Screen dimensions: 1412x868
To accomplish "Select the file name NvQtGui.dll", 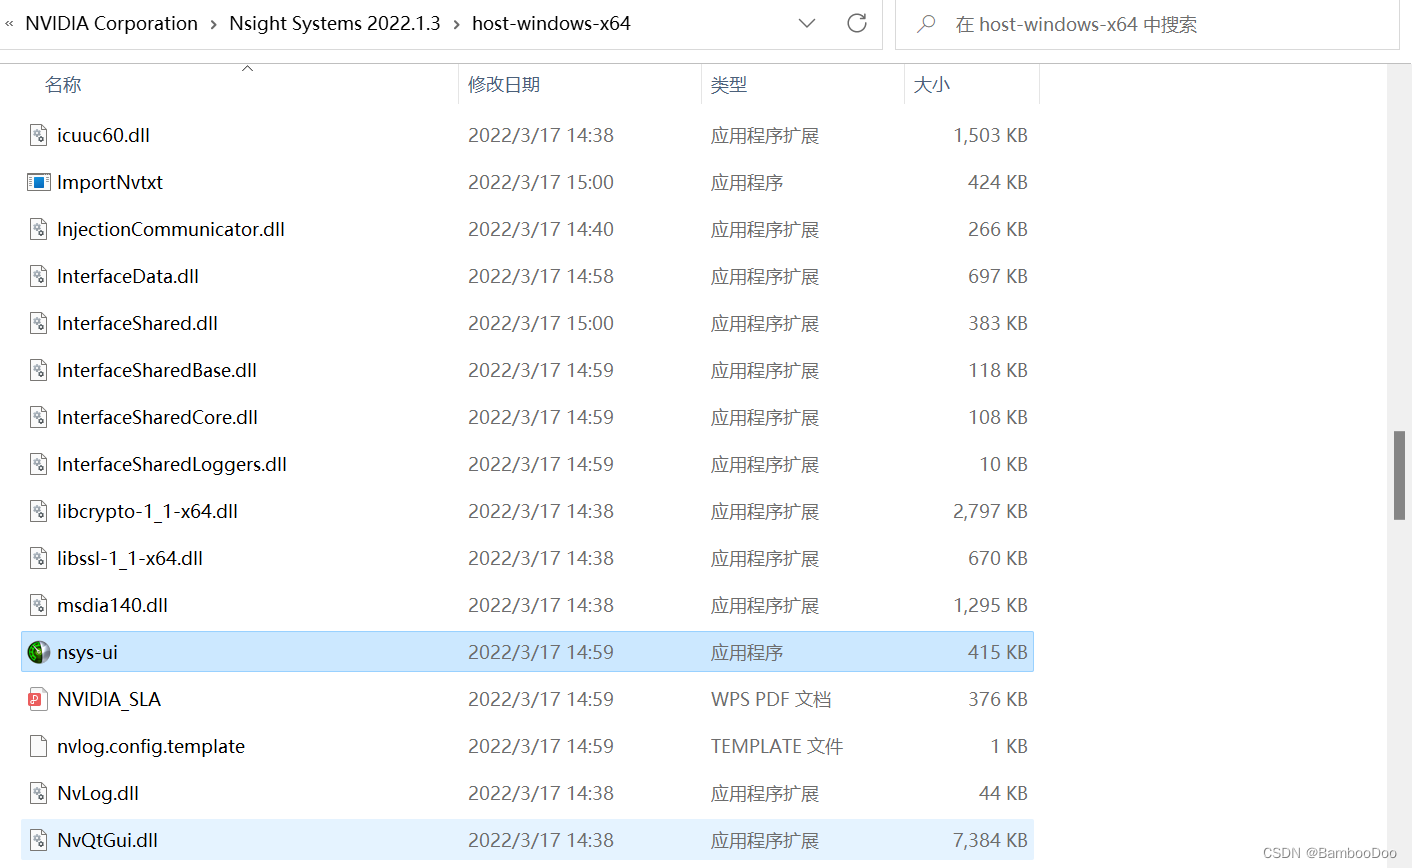I will 107,840.
